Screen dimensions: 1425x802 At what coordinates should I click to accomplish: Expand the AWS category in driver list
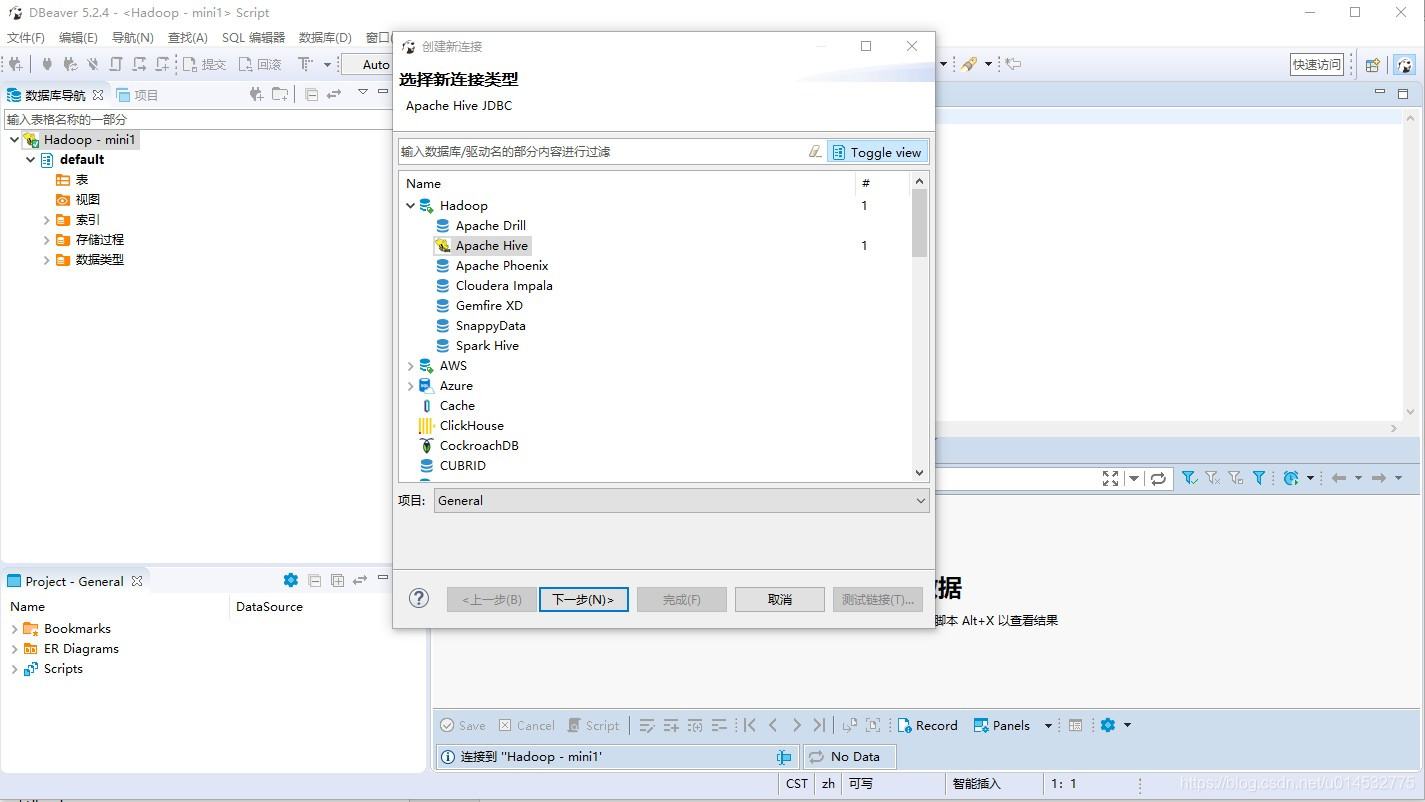point(410,365)
